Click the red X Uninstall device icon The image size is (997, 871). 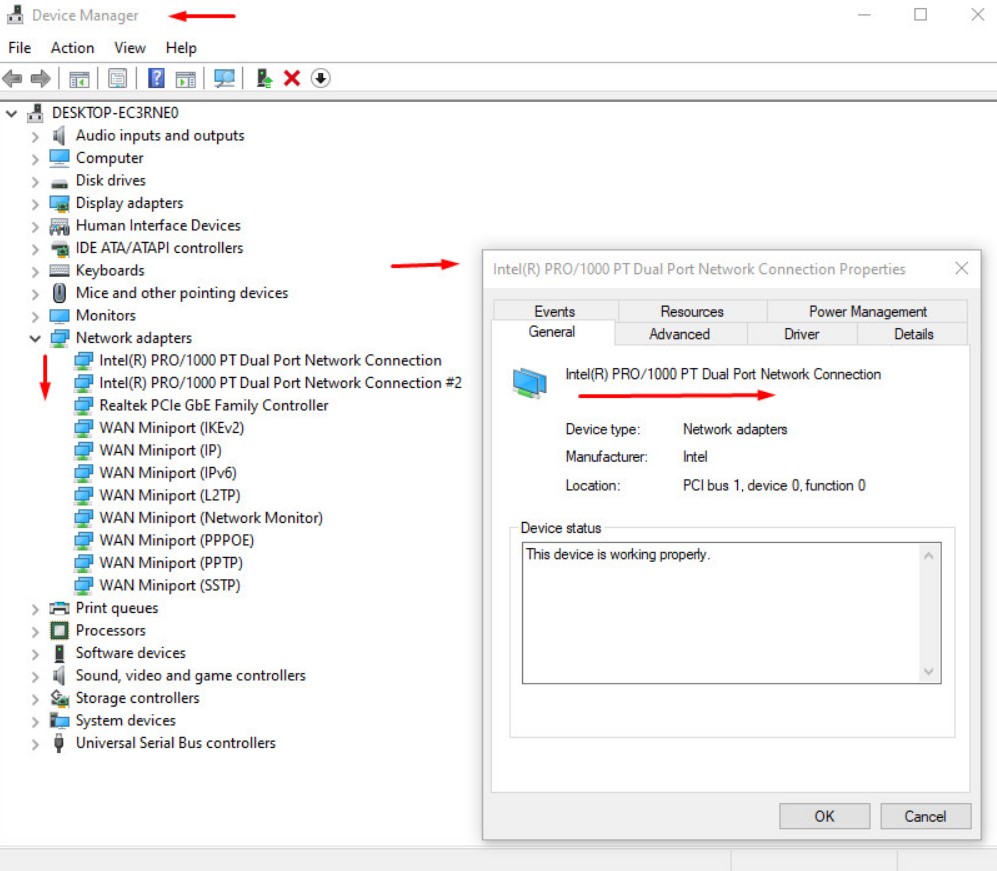(292, 78)
